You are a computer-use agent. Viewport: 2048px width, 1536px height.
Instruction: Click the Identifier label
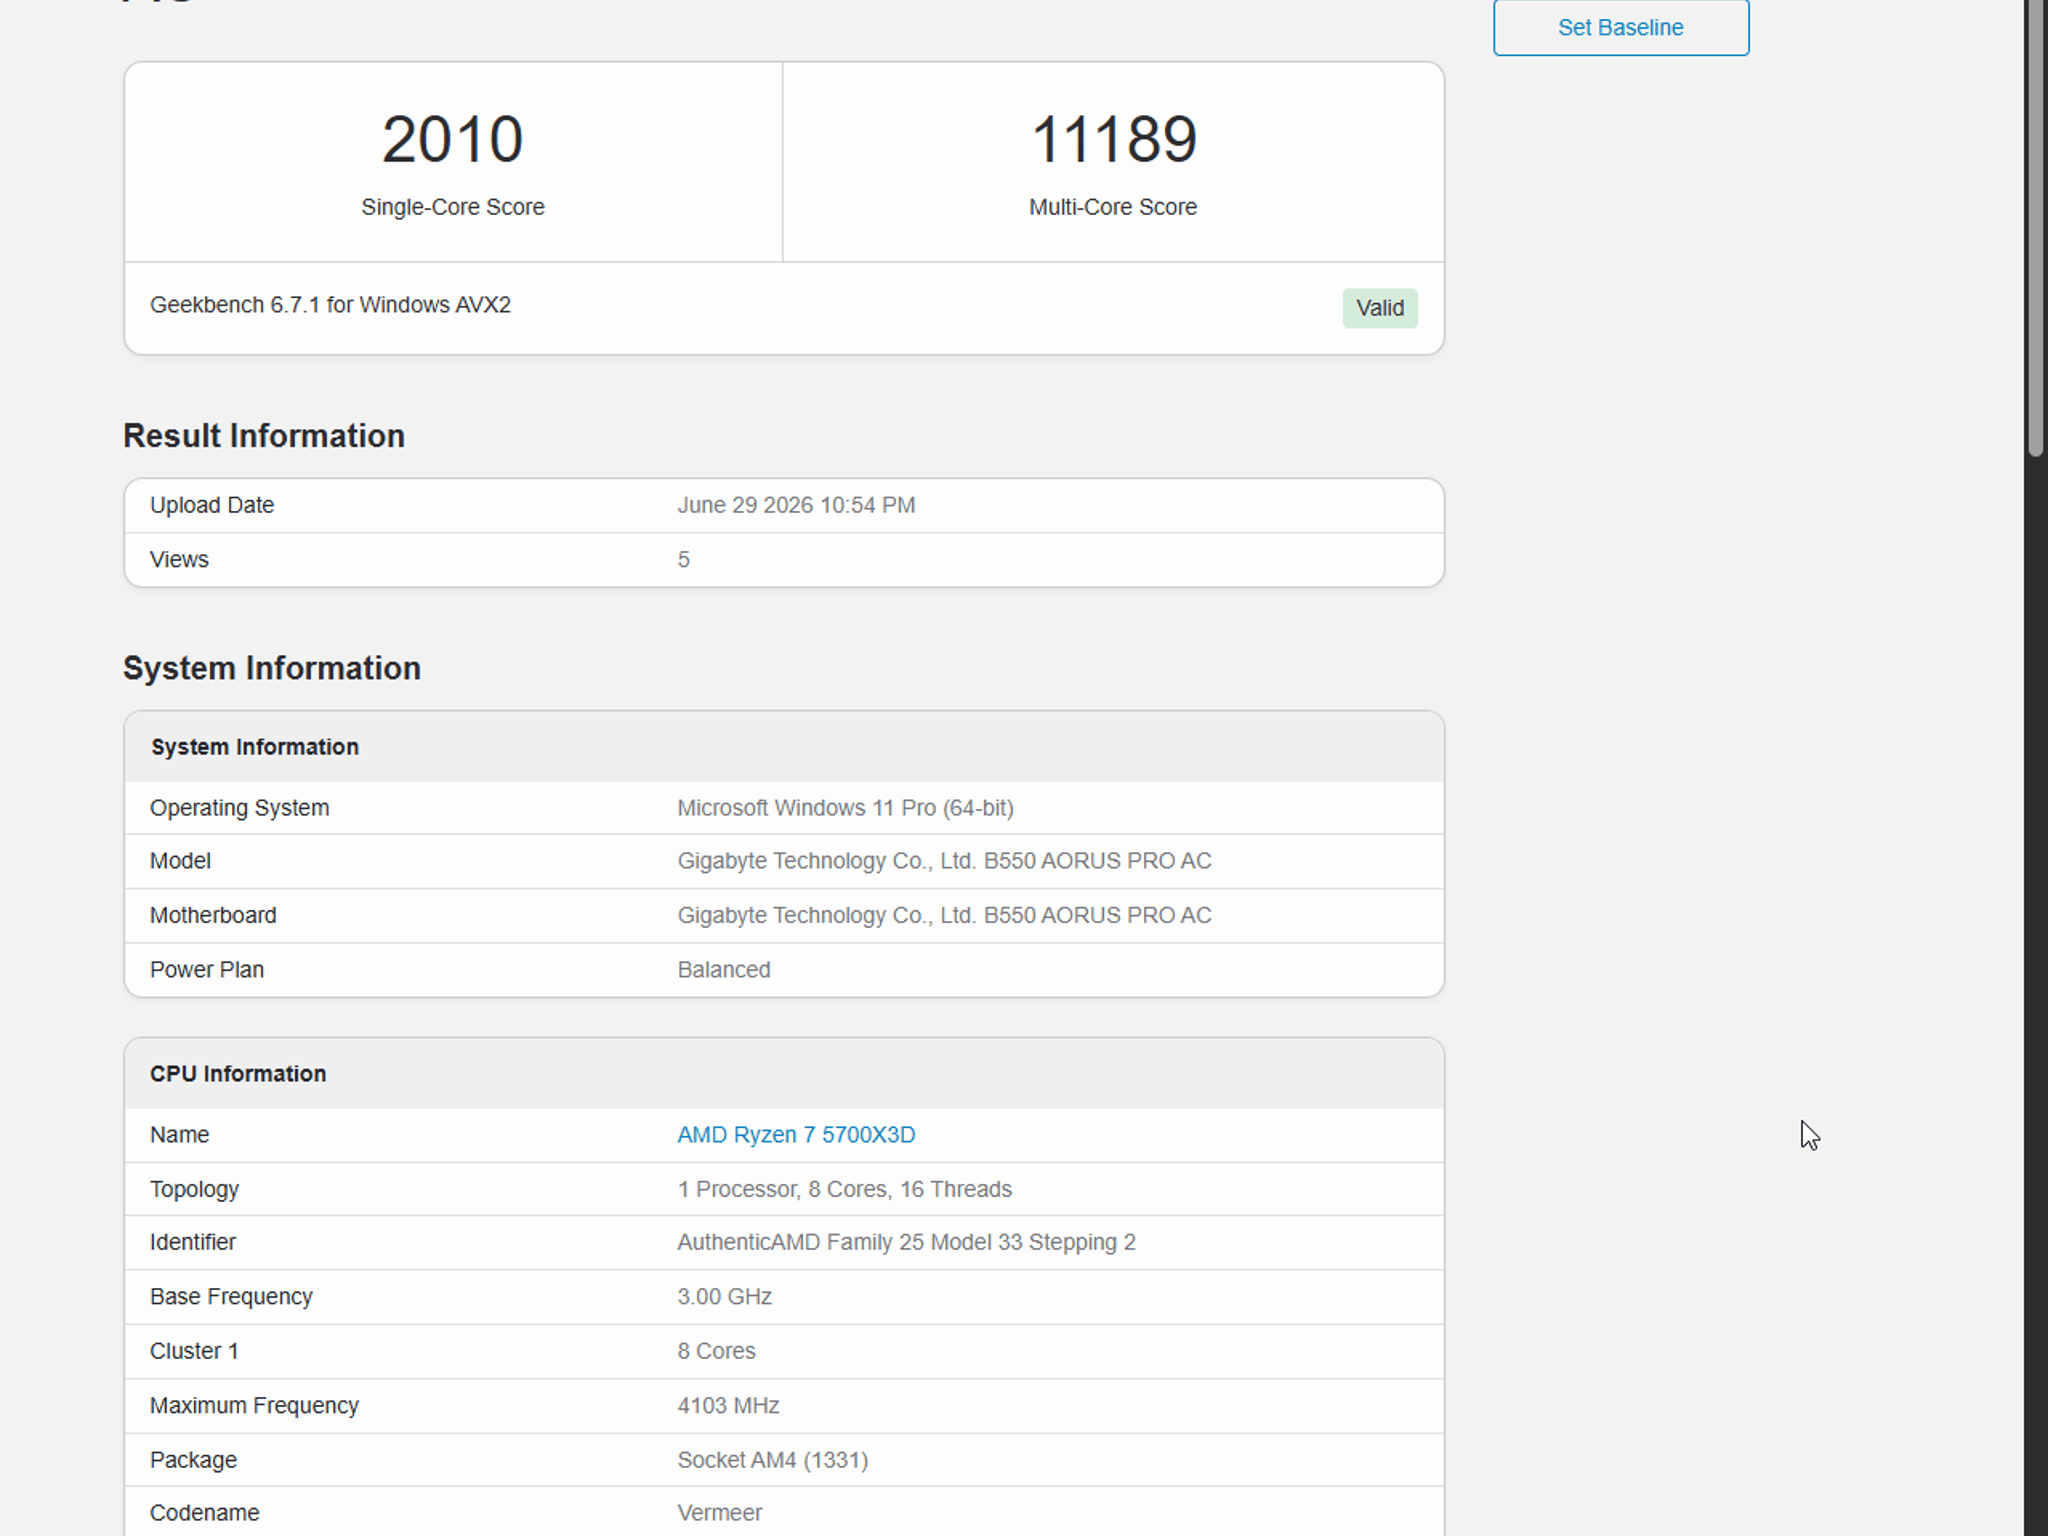click(x=193, y=1242)
